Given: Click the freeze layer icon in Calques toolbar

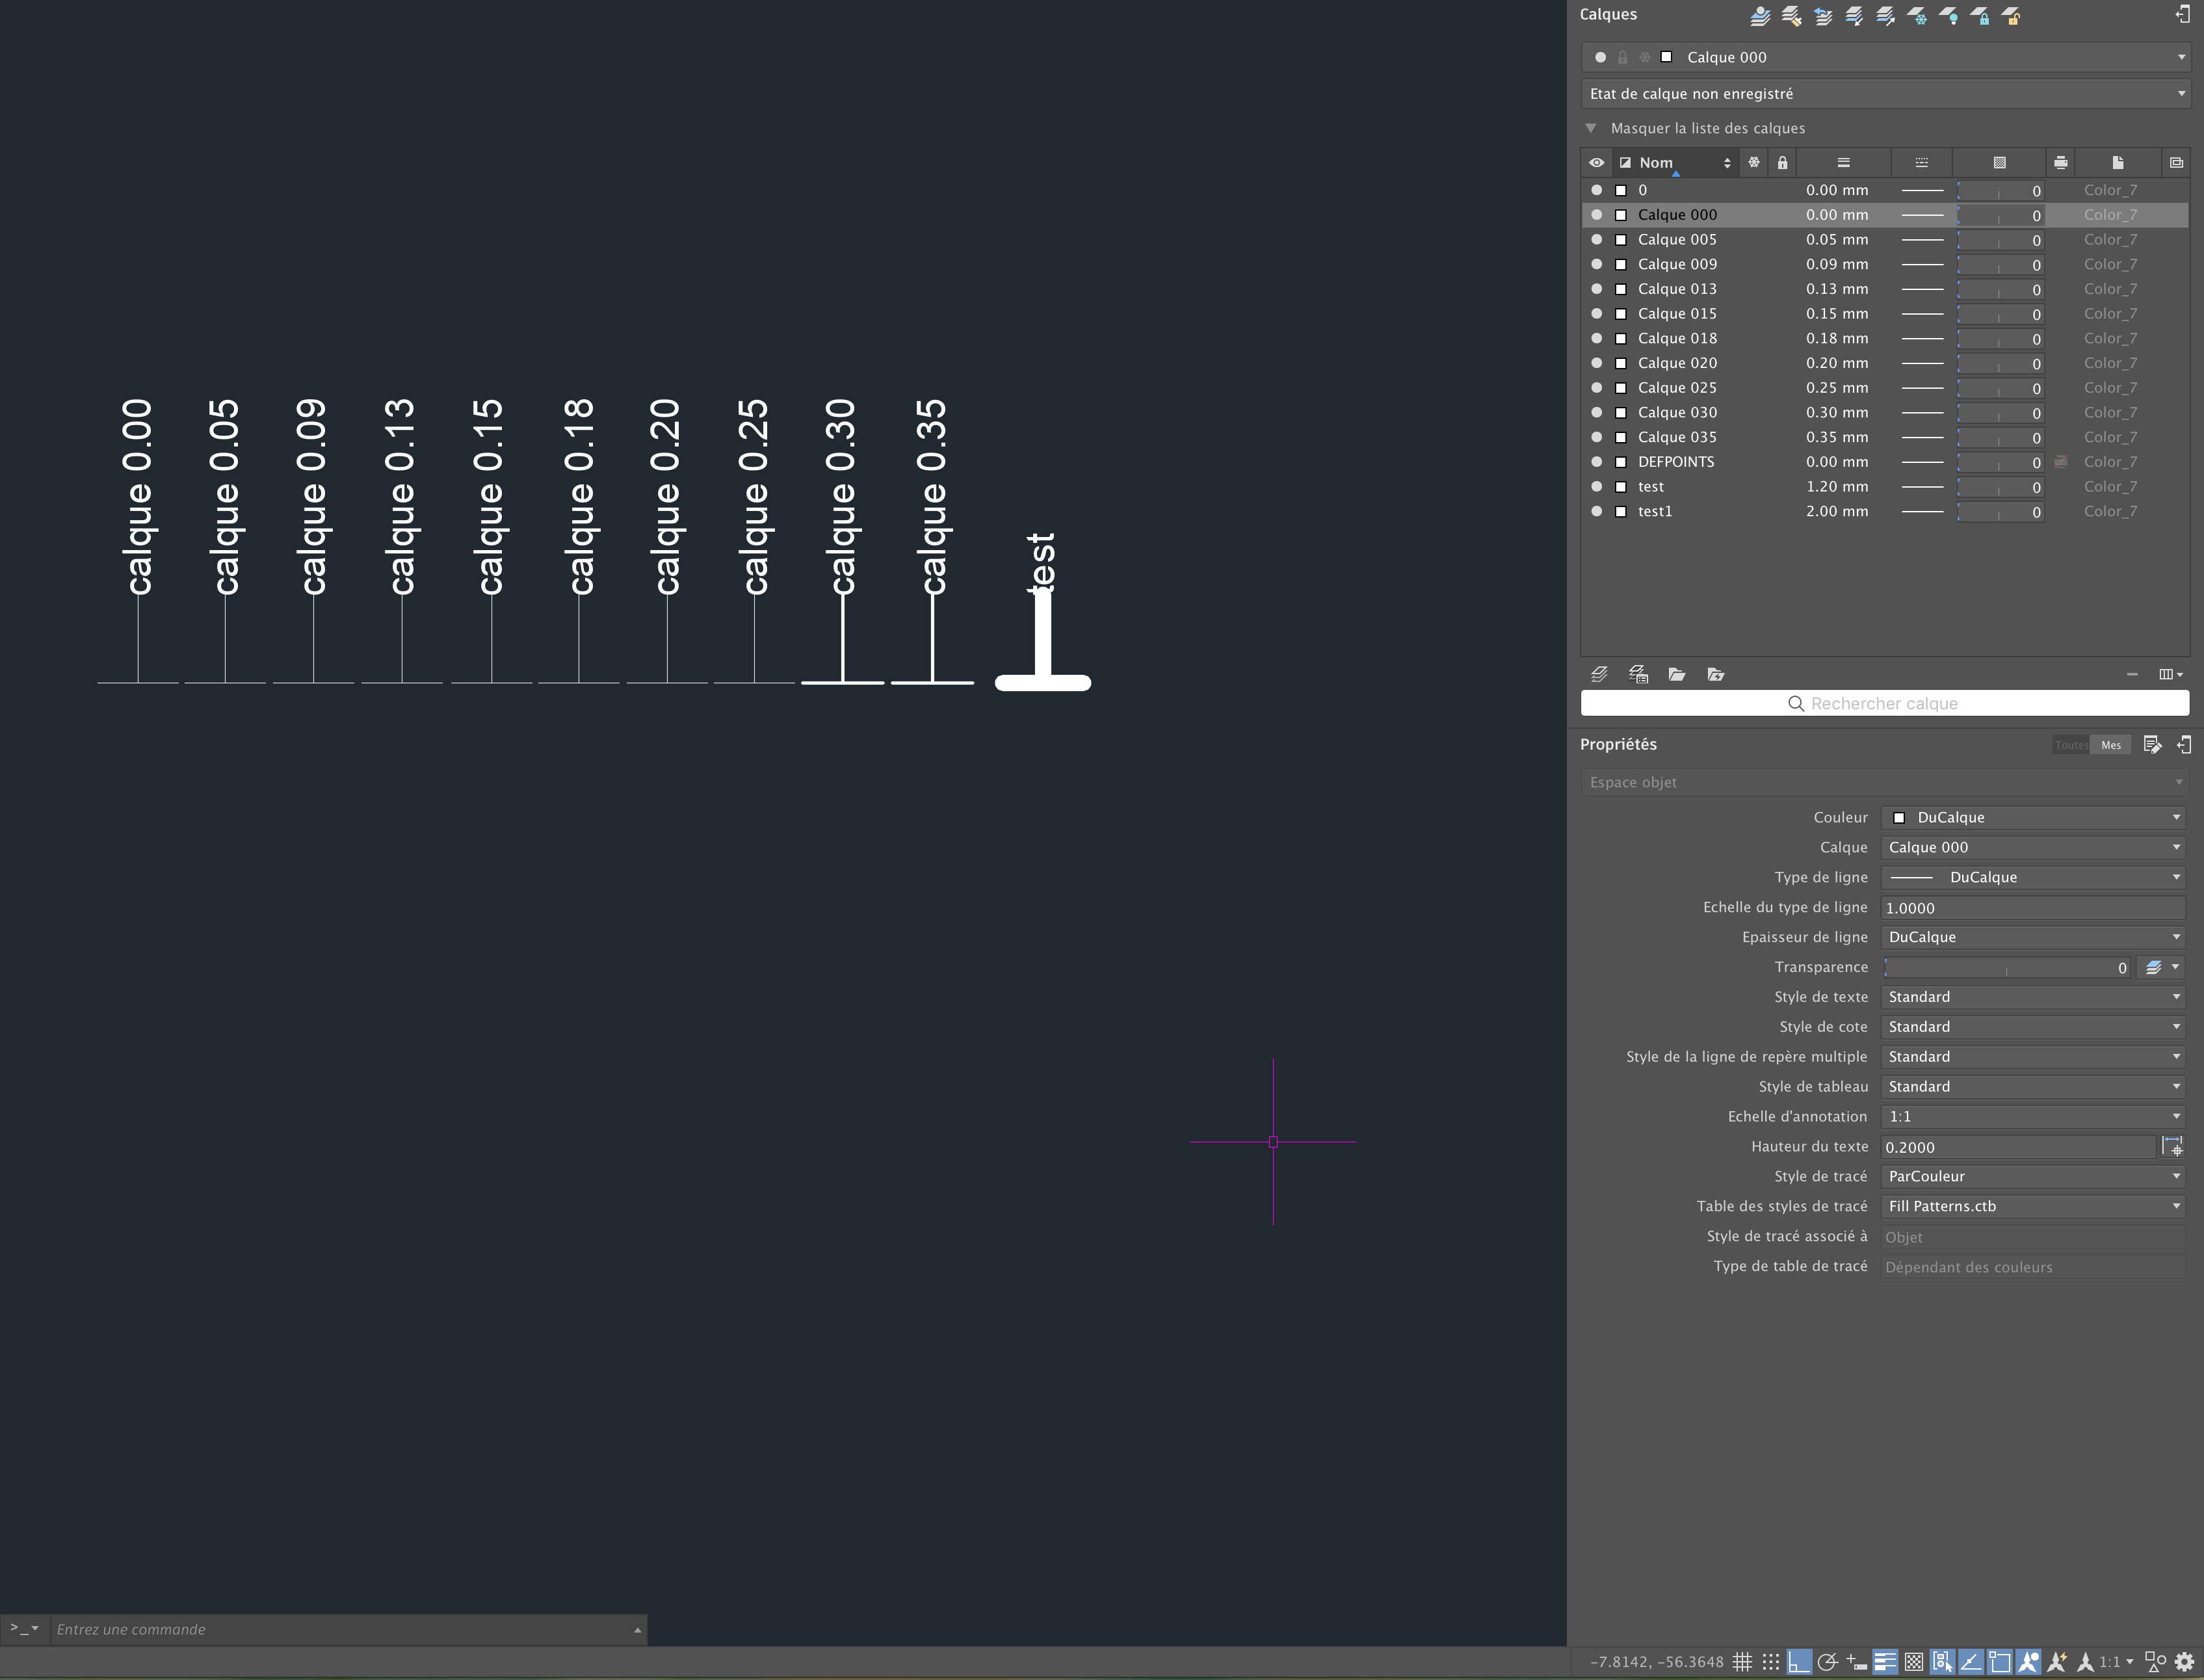Looking at the screenshot, I should click(1917, 16).
